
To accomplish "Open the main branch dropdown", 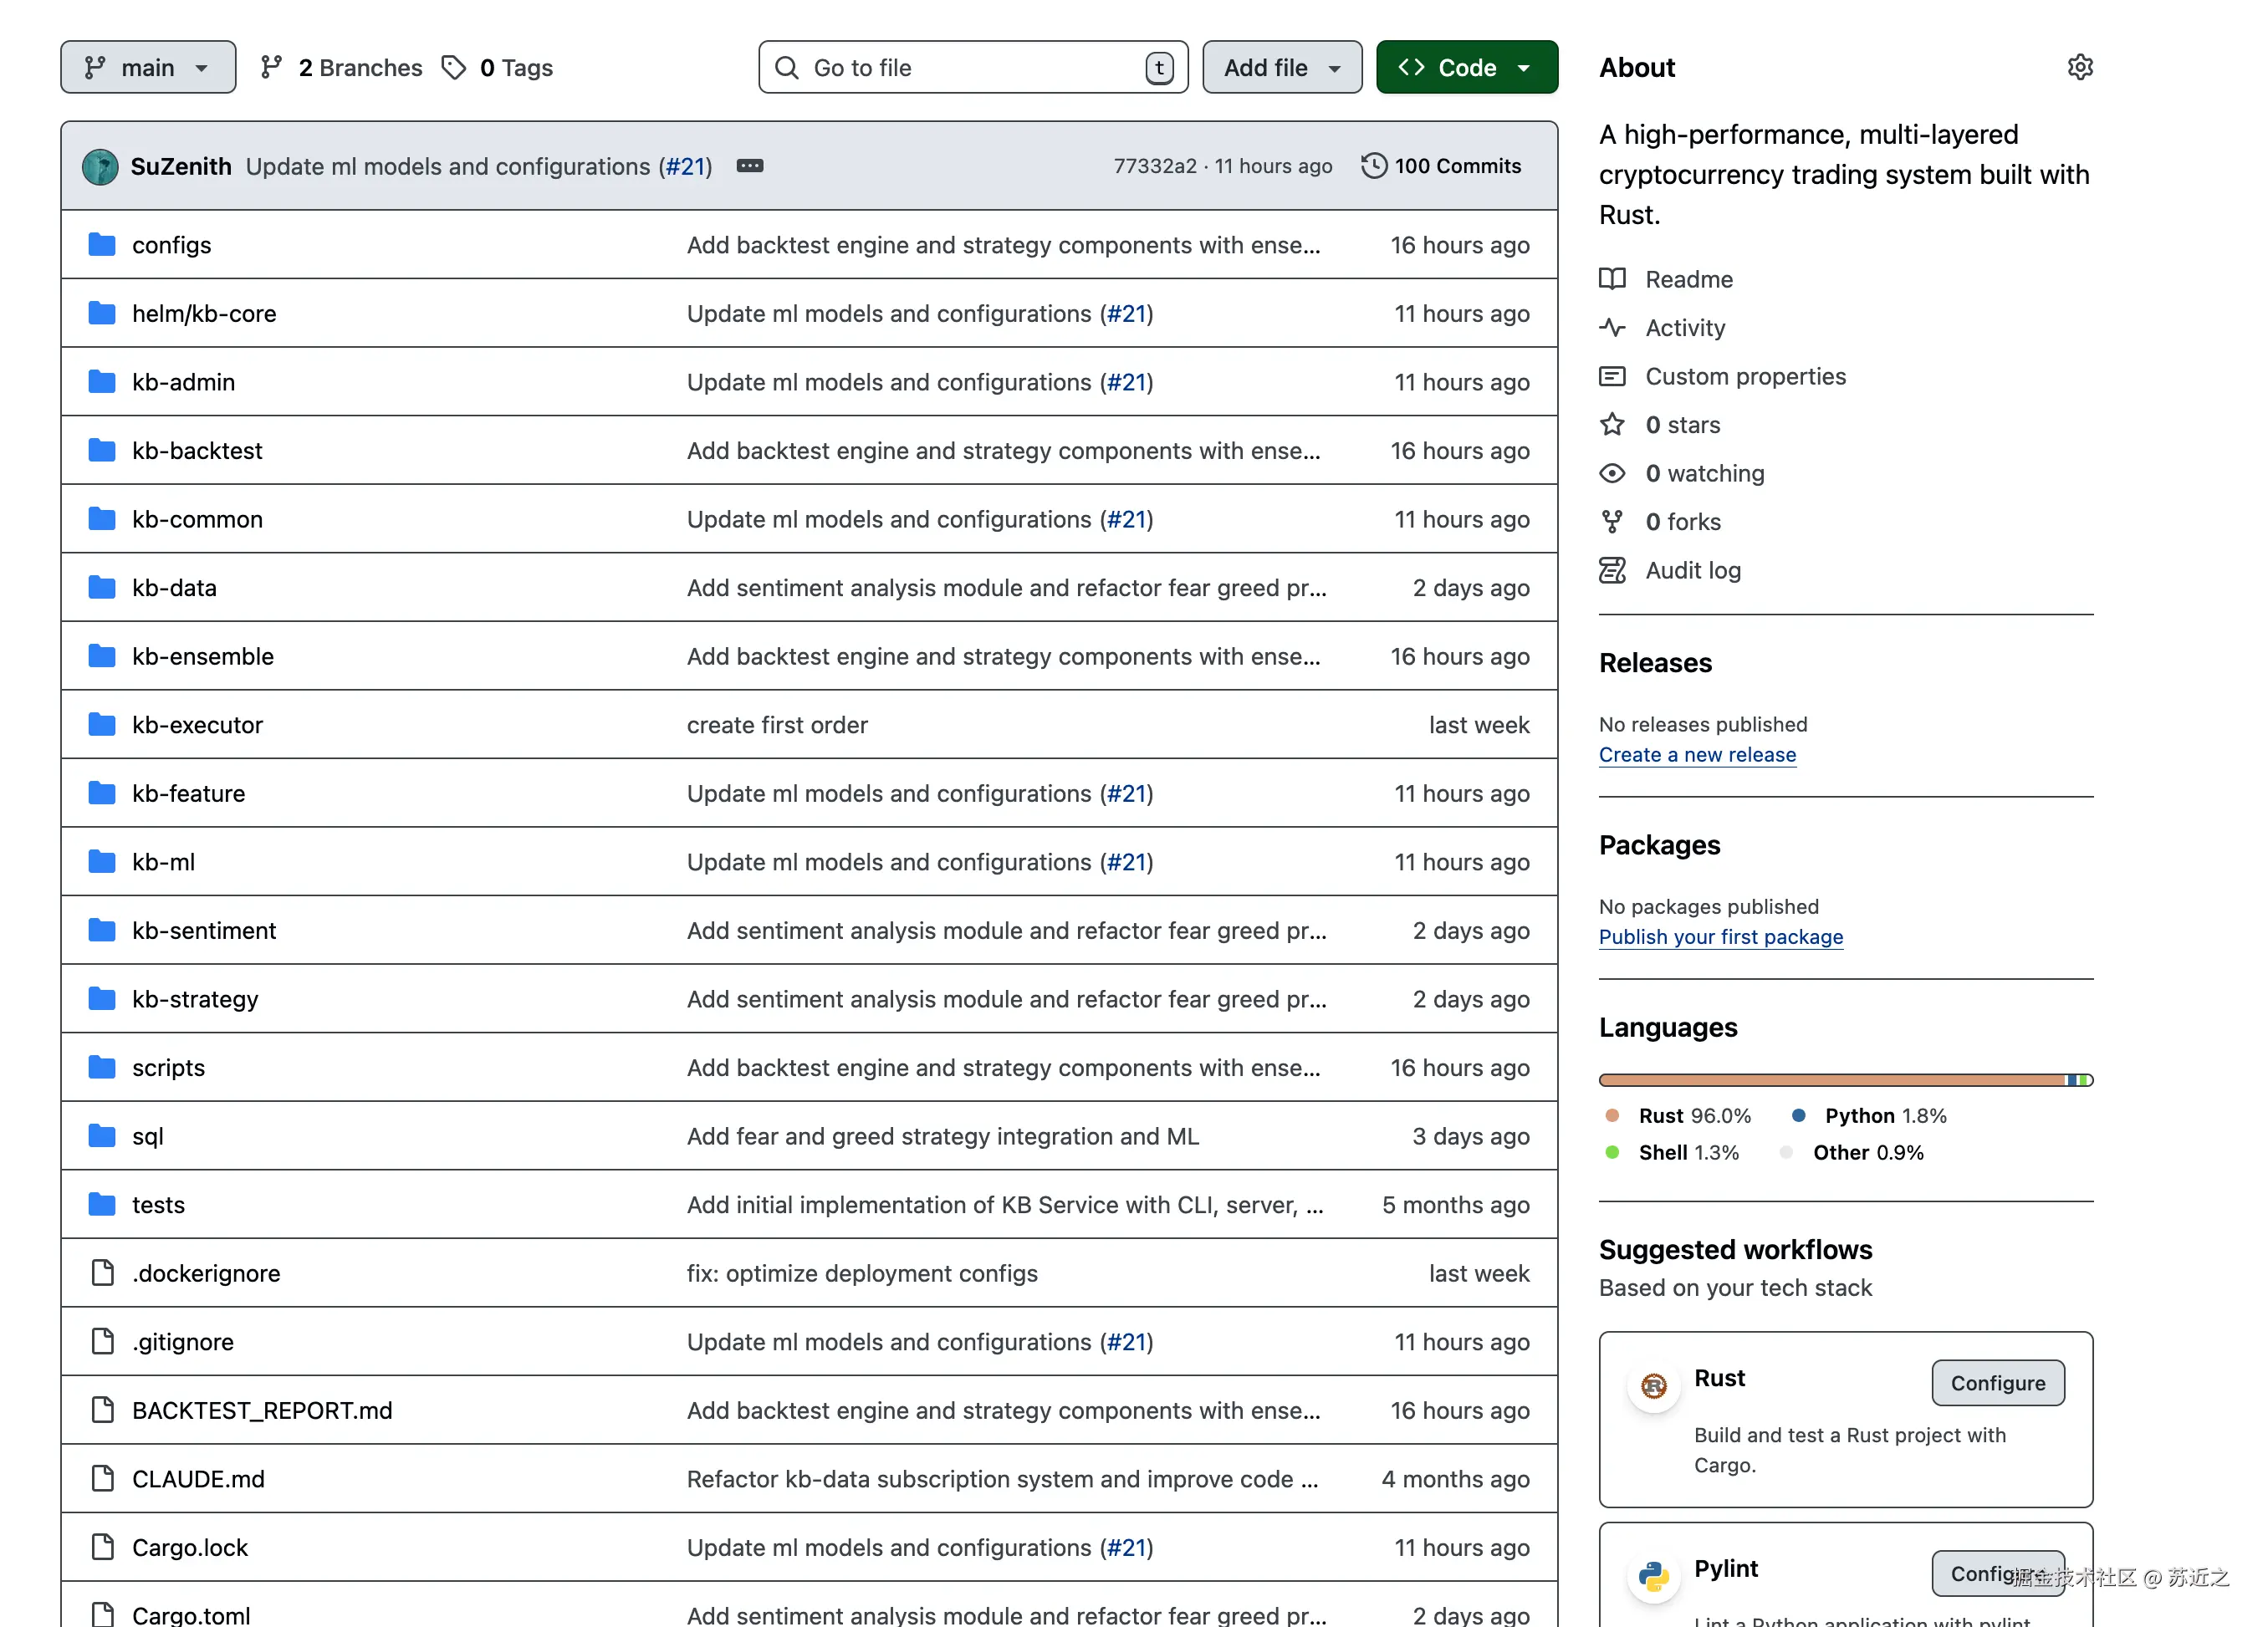I will coord(148,67).
